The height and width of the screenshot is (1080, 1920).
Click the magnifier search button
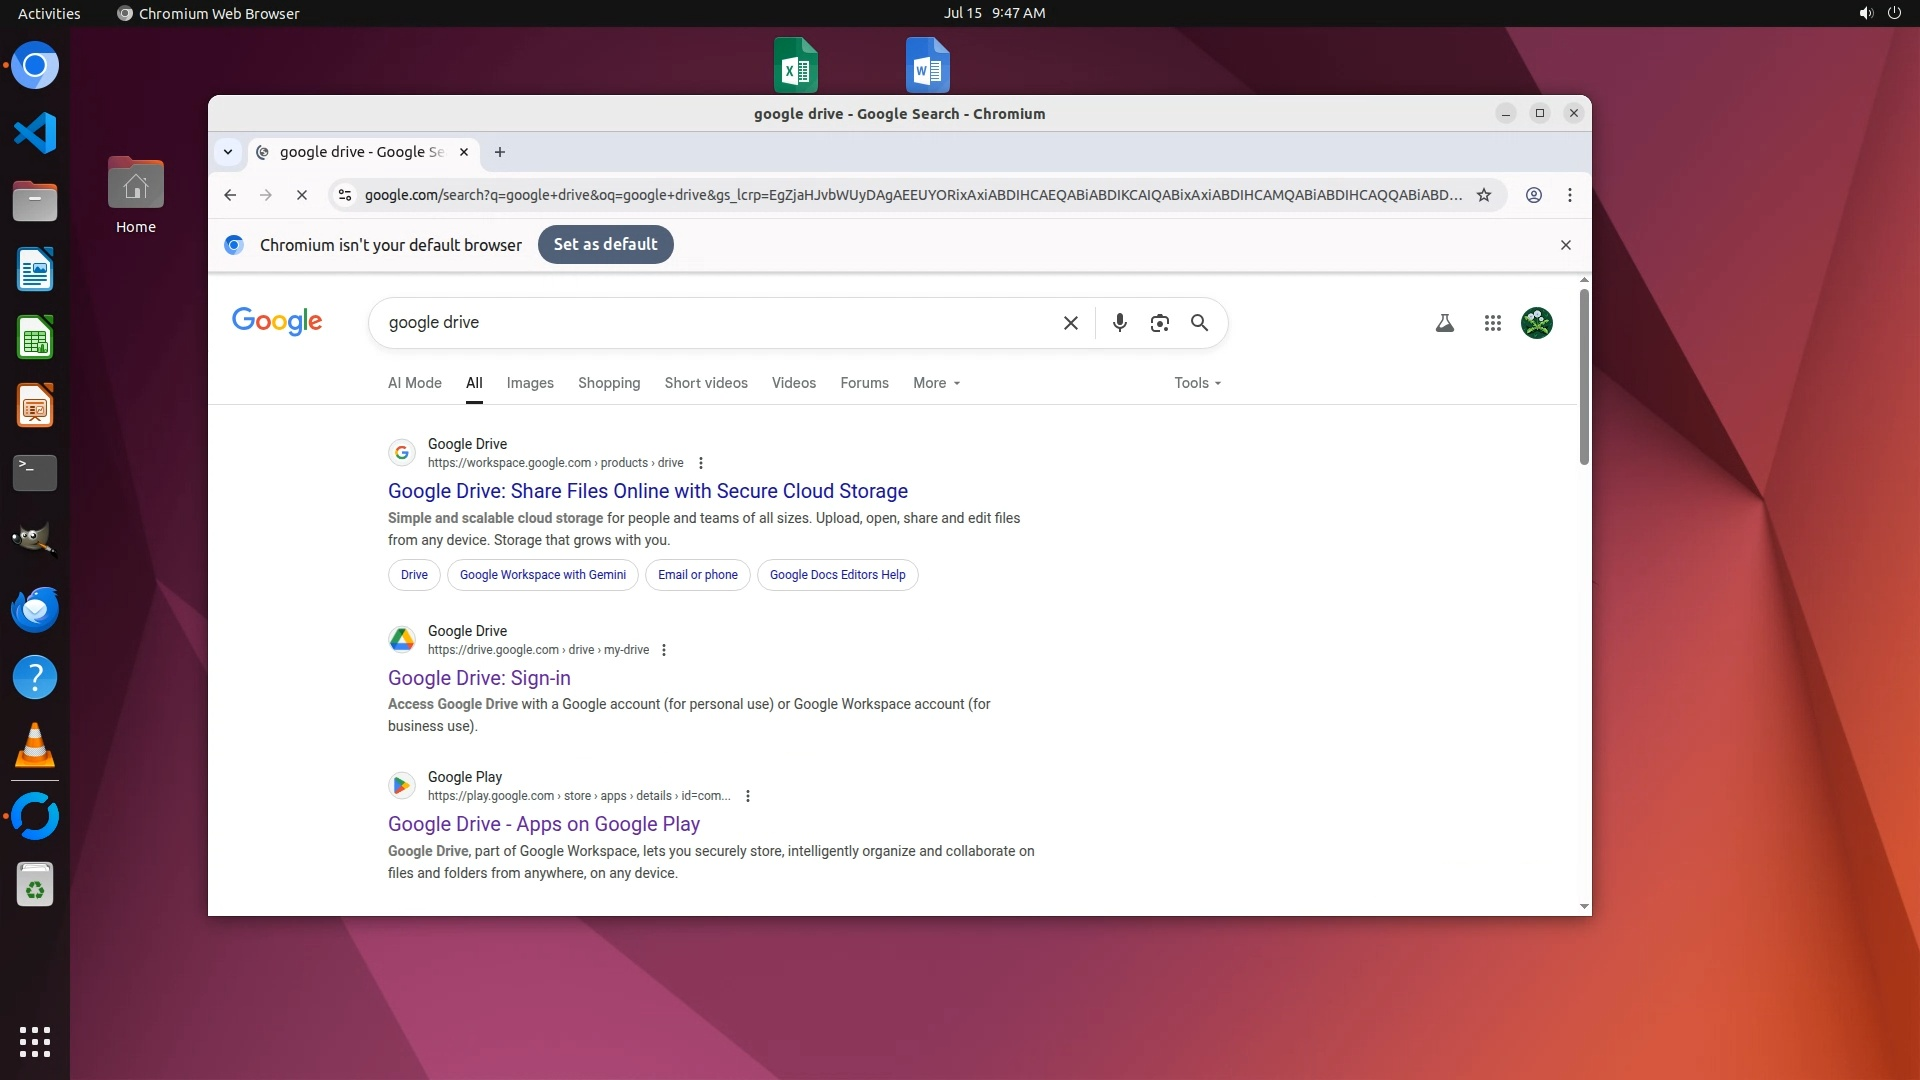(x=1199, y=323)
